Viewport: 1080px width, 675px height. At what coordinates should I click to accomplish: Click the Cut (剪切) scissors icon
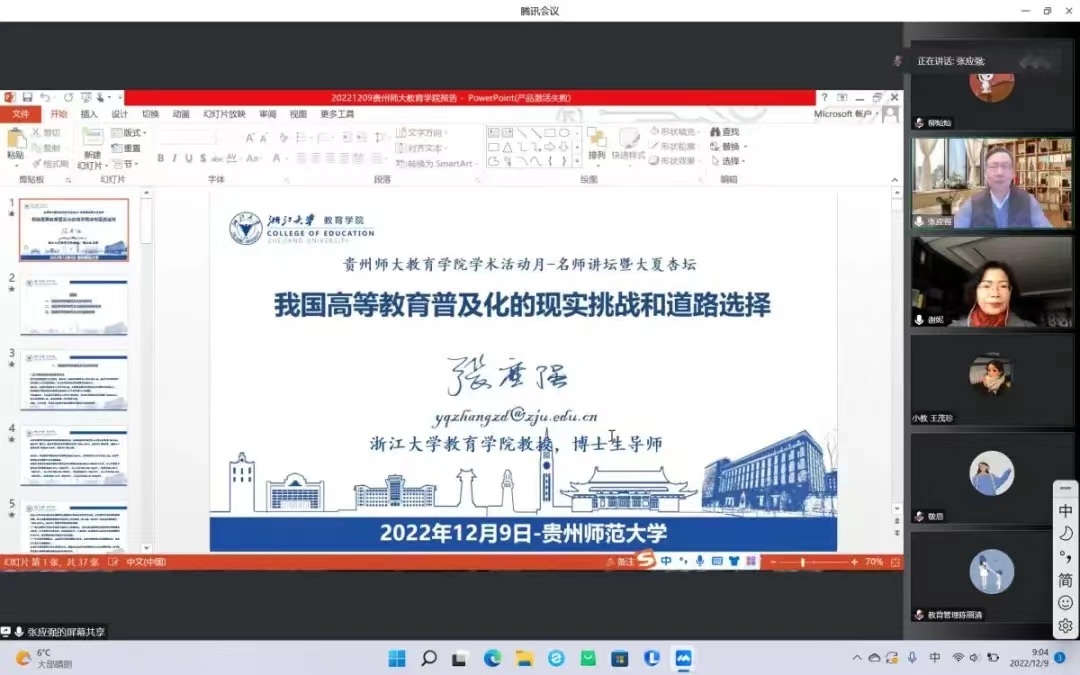point(36,132)
